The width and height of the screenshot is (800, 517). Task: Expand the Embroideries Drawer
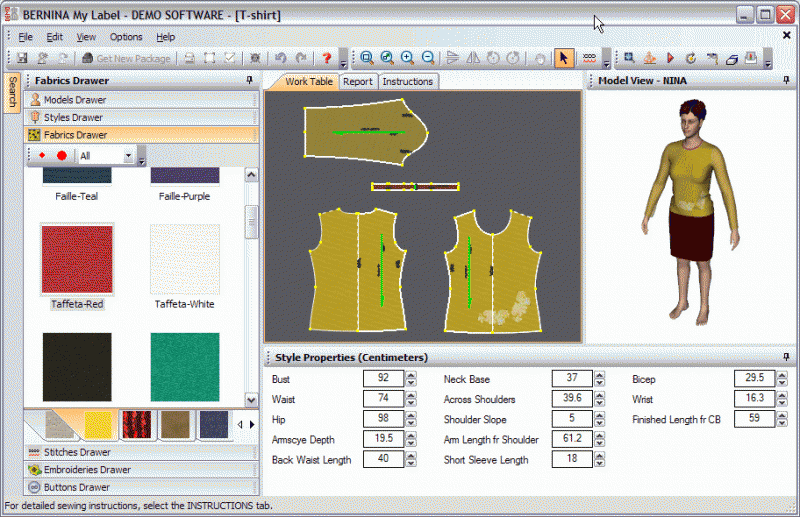point(142,470)
